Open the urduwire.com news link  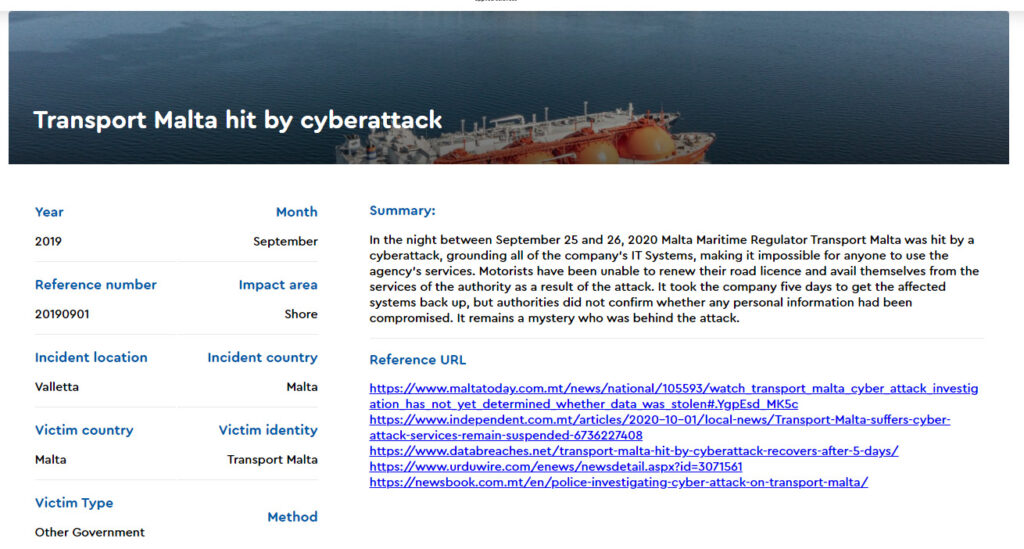(555, 466)
